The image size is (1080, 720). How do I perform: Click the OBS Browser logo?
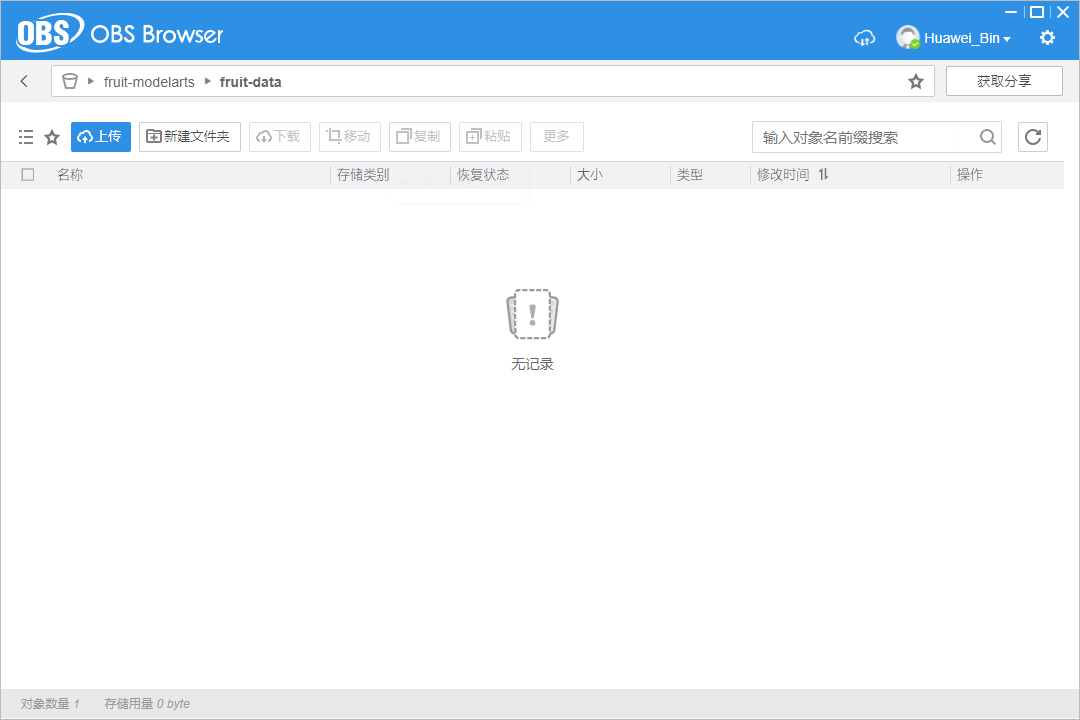click(119, 34)
